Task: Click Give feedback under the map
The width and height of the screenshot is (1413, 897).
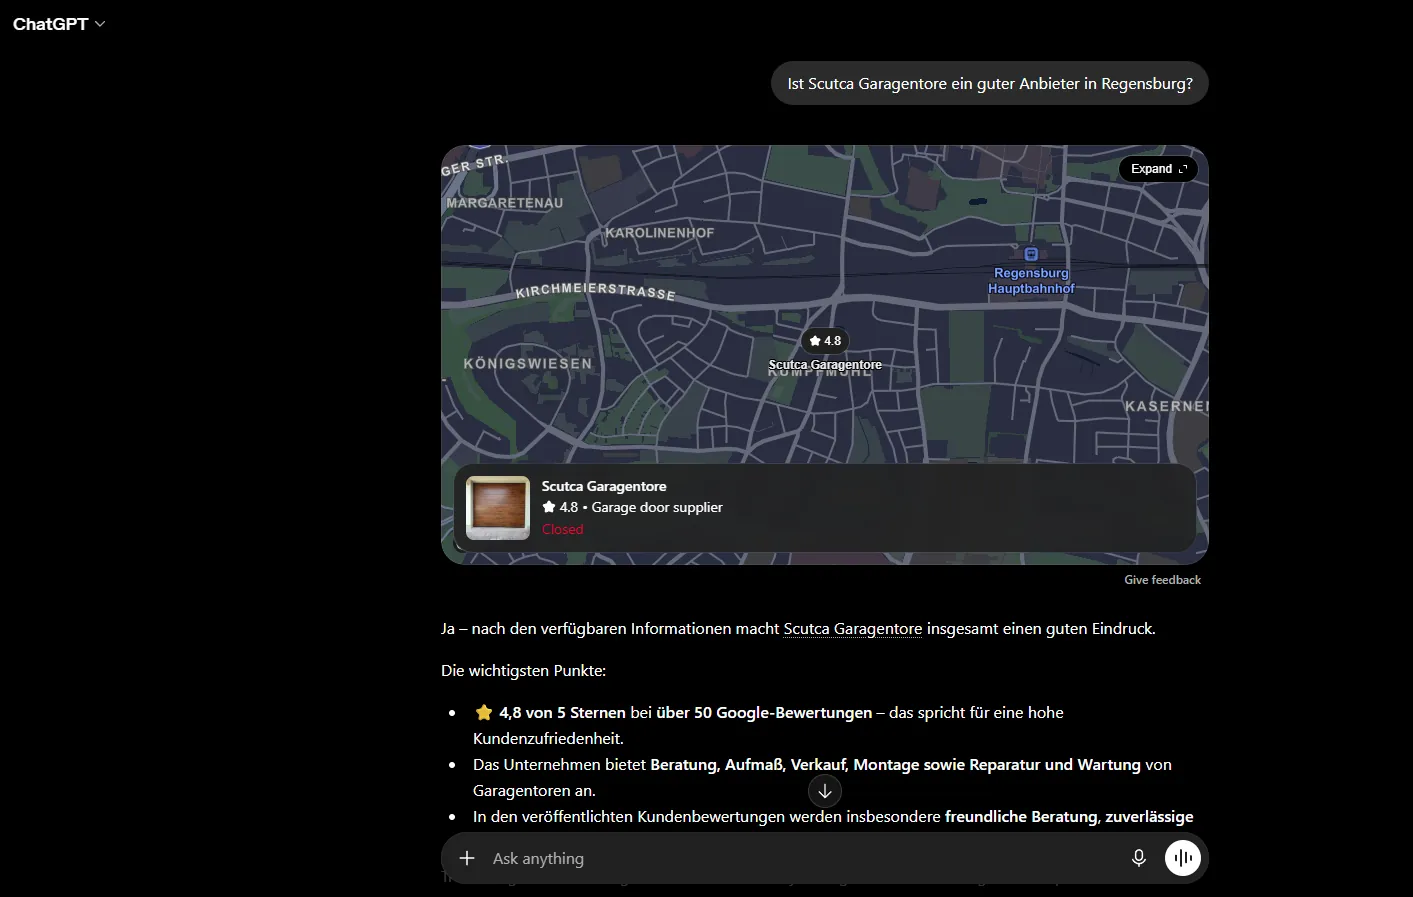Action: coord(1162,580)
